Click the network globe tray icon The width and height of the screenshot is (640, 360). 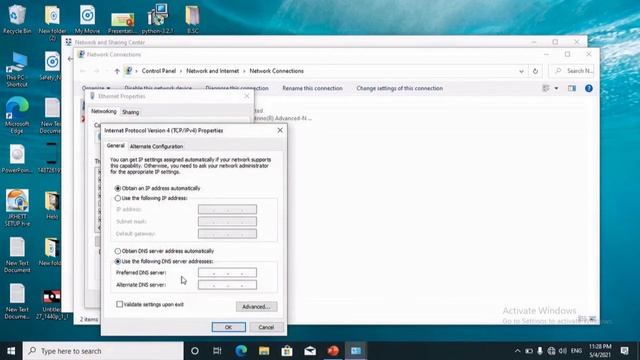click(x=551, y=351)
